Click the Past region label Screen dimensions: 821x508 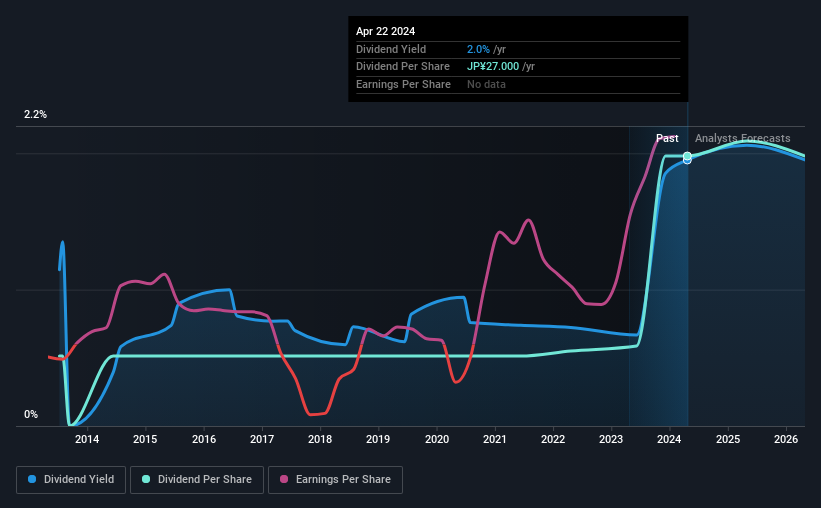[667, 138]
